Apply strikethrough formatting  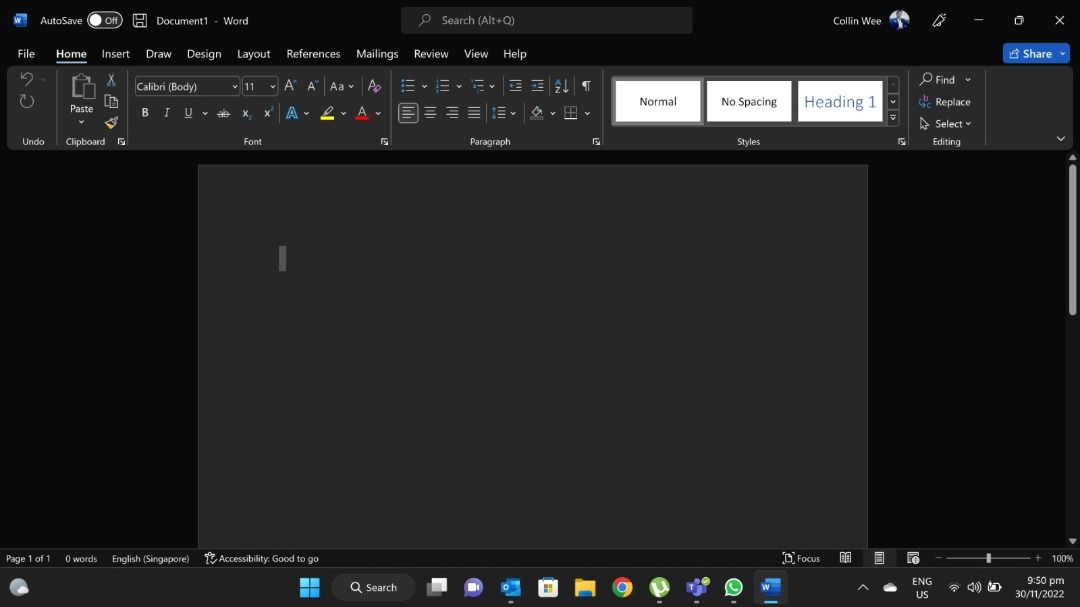[223, 113]
